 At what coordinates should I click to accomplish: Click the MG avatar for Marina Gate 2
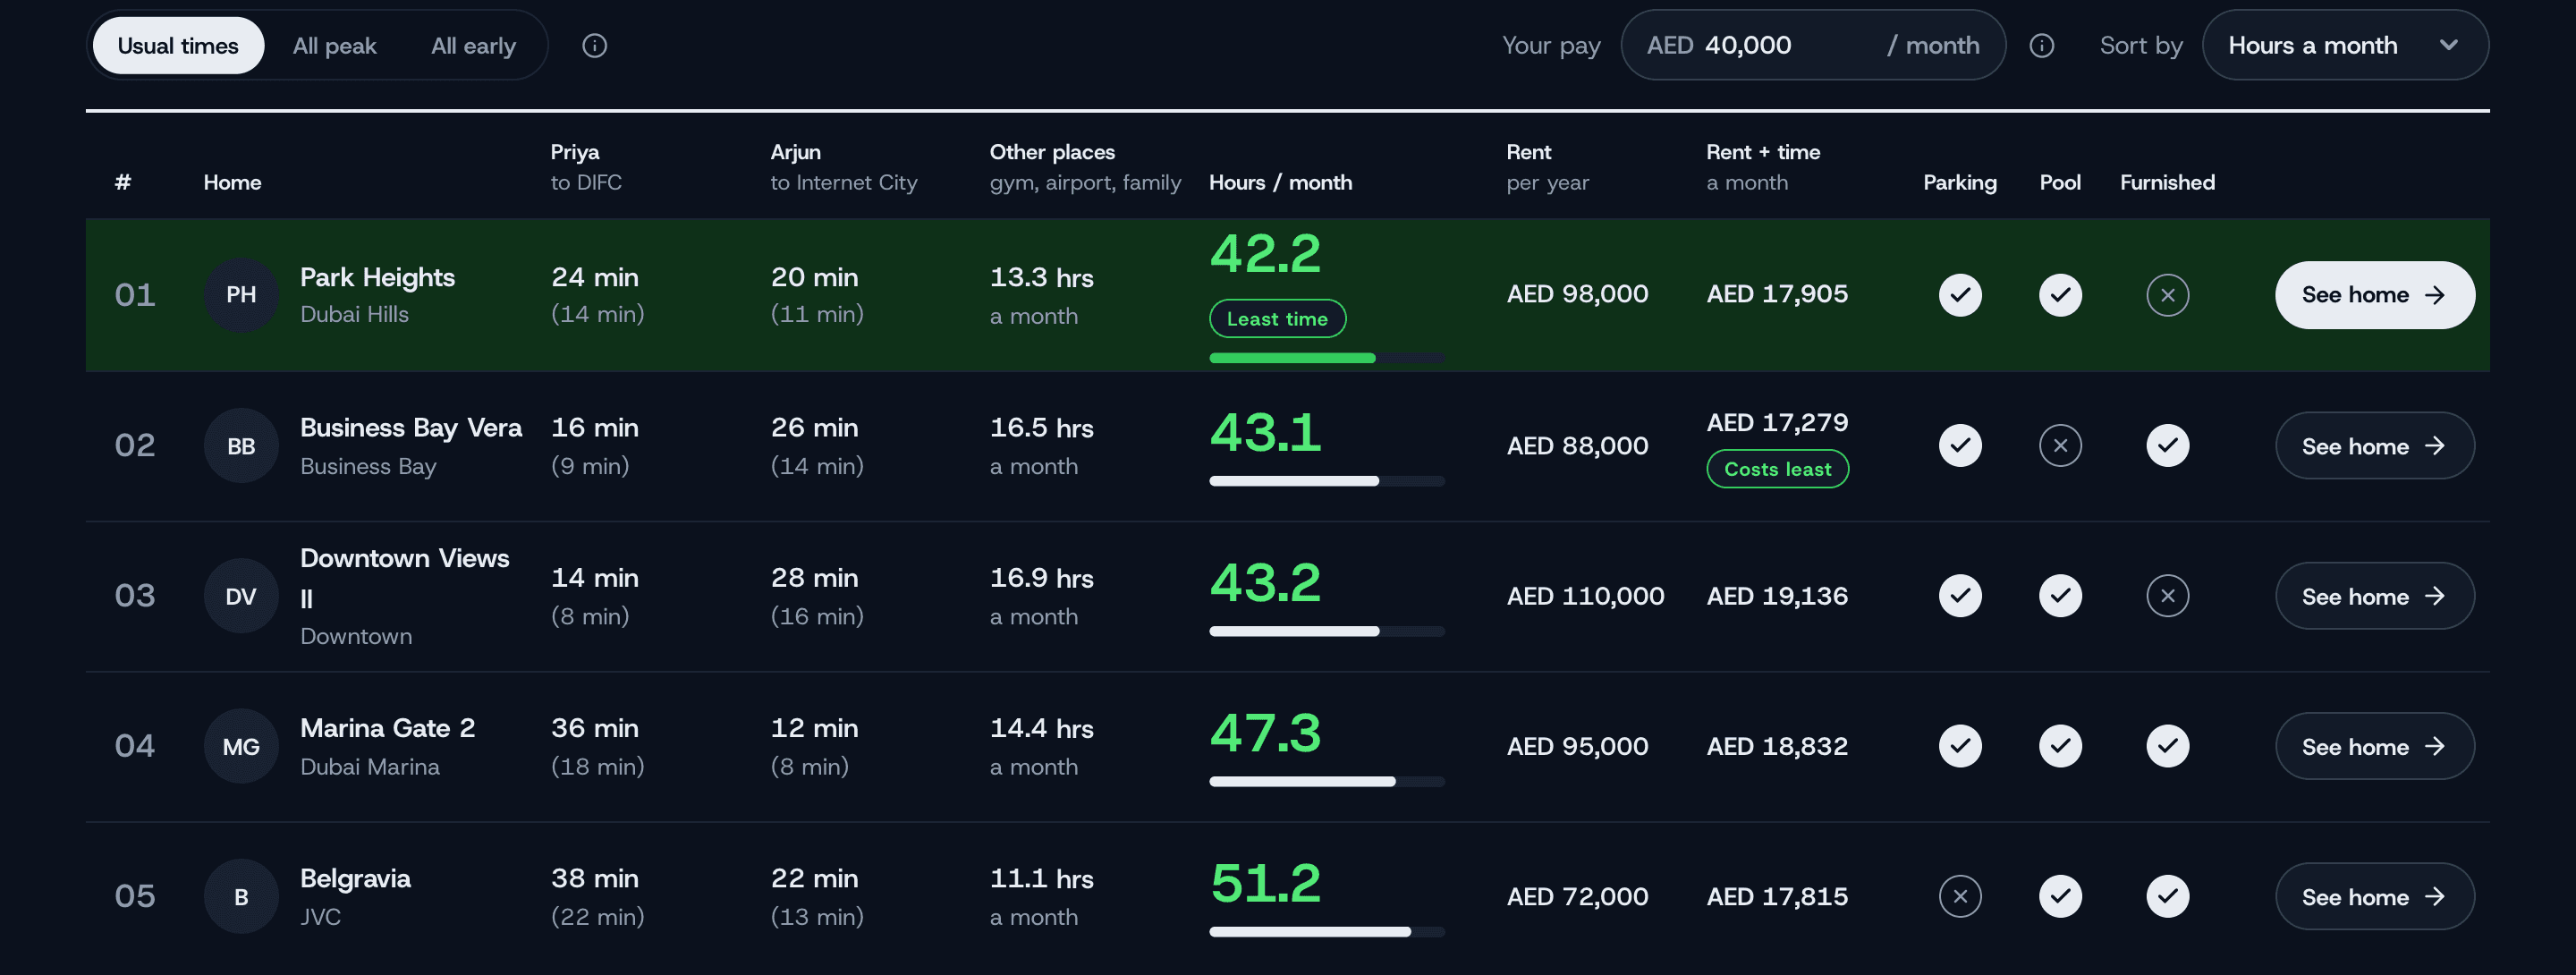pos(241,746)
